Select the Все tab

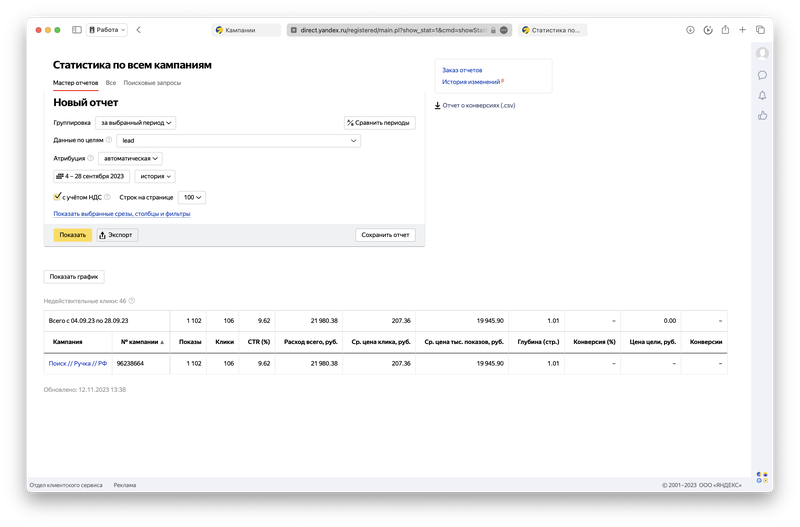tap(111, 83)
